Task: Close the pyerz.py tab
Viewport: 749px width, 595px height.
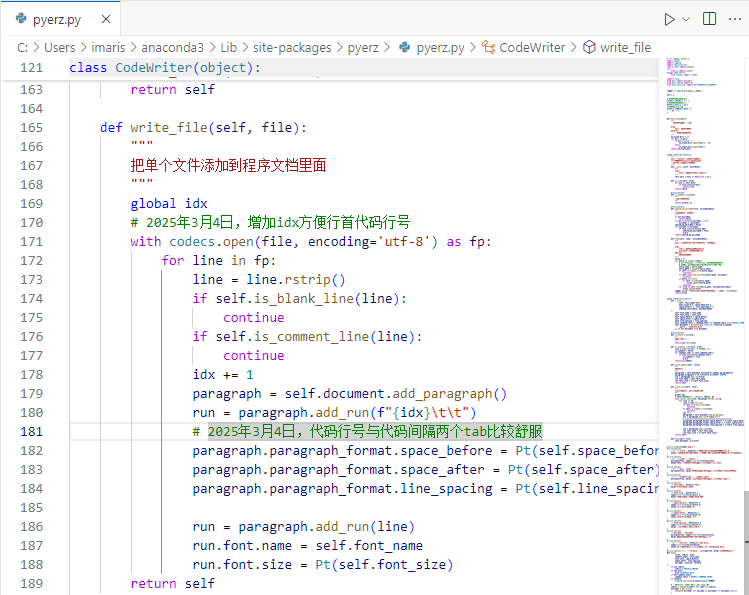Action: click(x=106, y=19)
